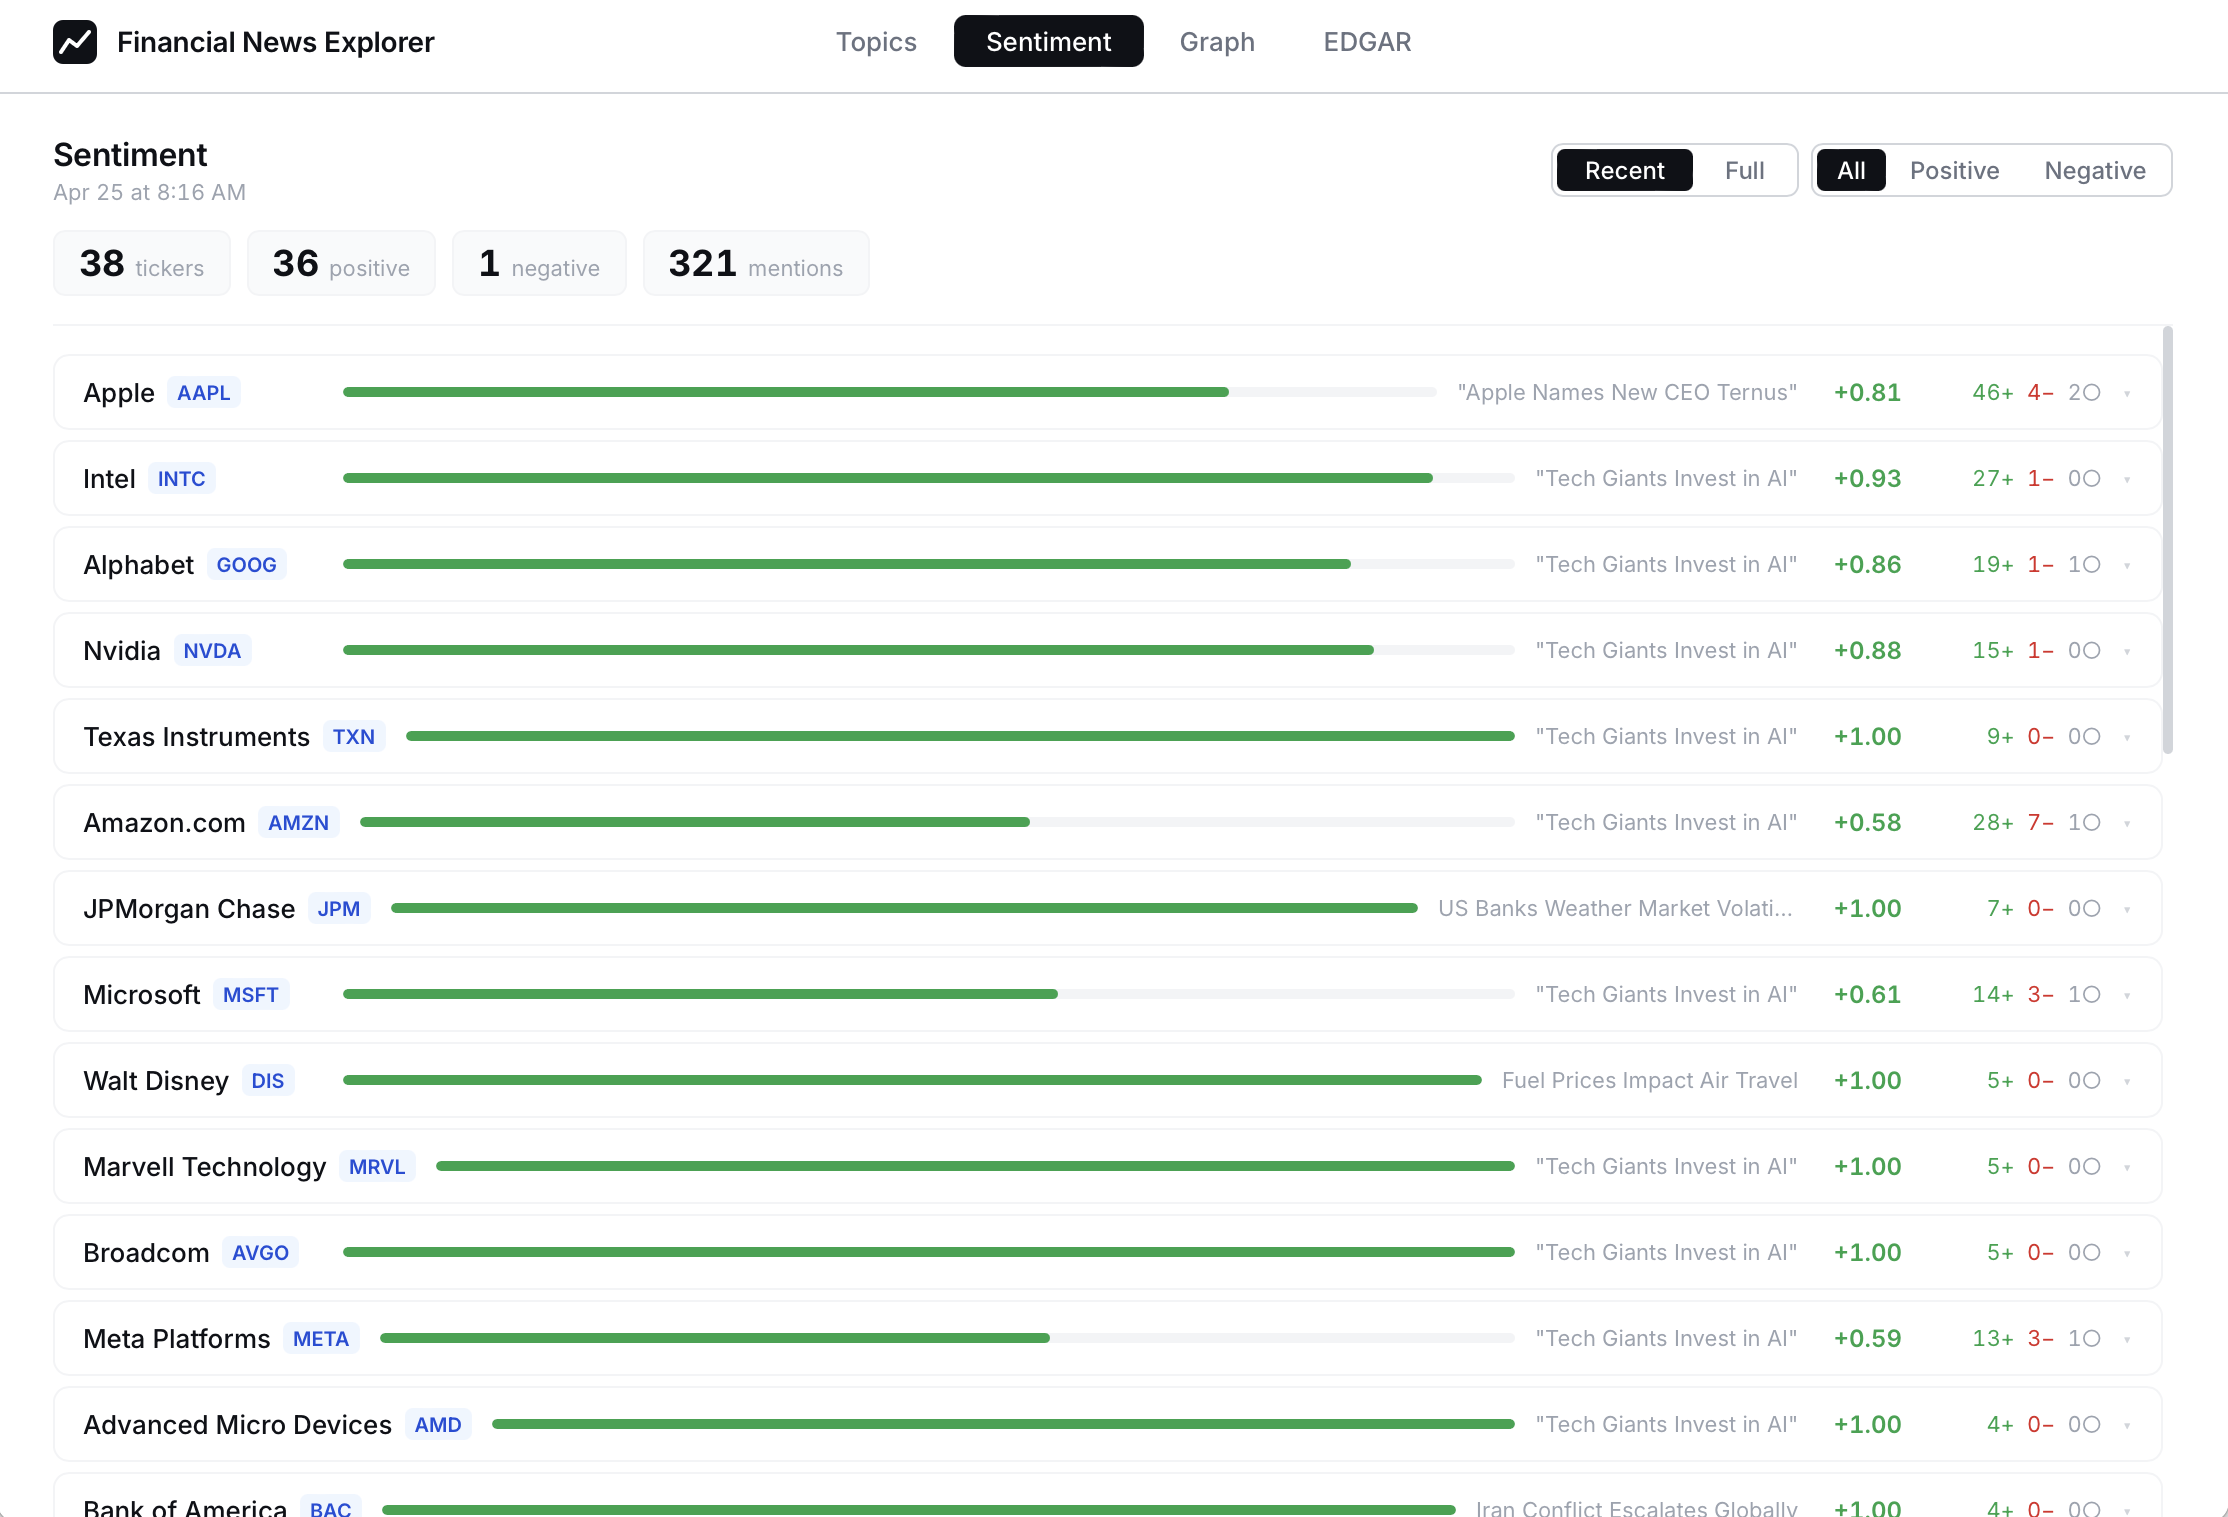Click the MSFT ticker badge

250,995
